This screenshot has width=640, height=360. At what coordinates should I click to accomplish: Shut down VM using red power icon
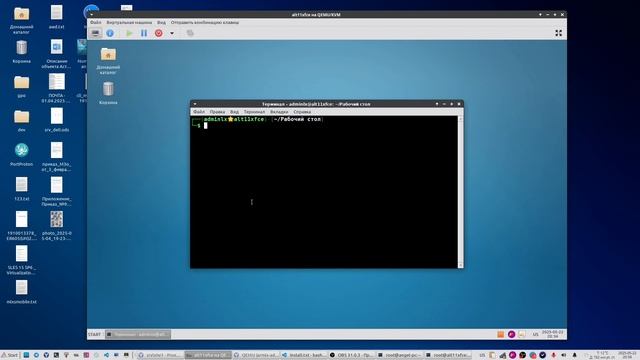click(158, 33)
